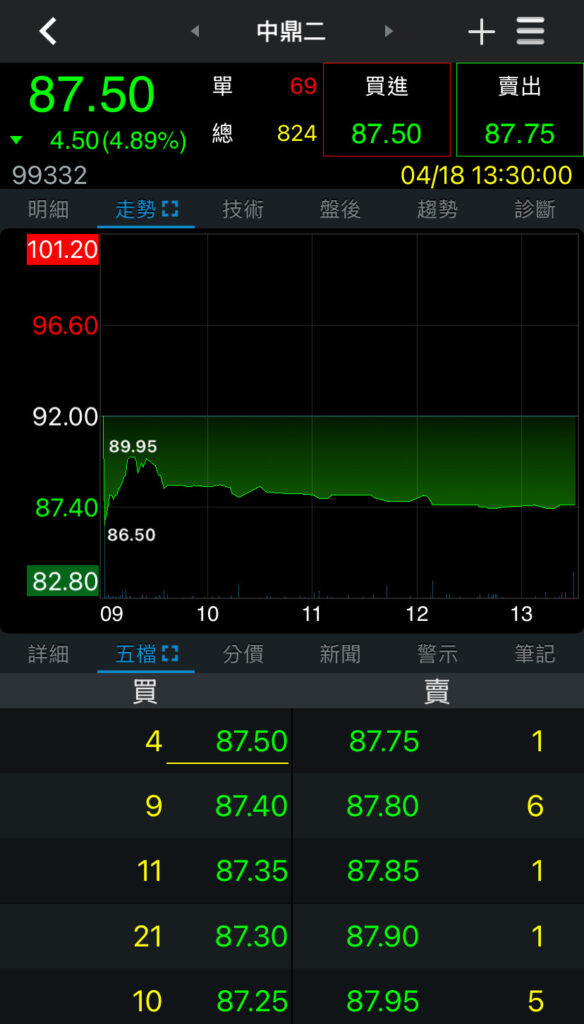Go to previous stock with left triangle
This screenshot has width=584, height=1024.
coord(194,31)
